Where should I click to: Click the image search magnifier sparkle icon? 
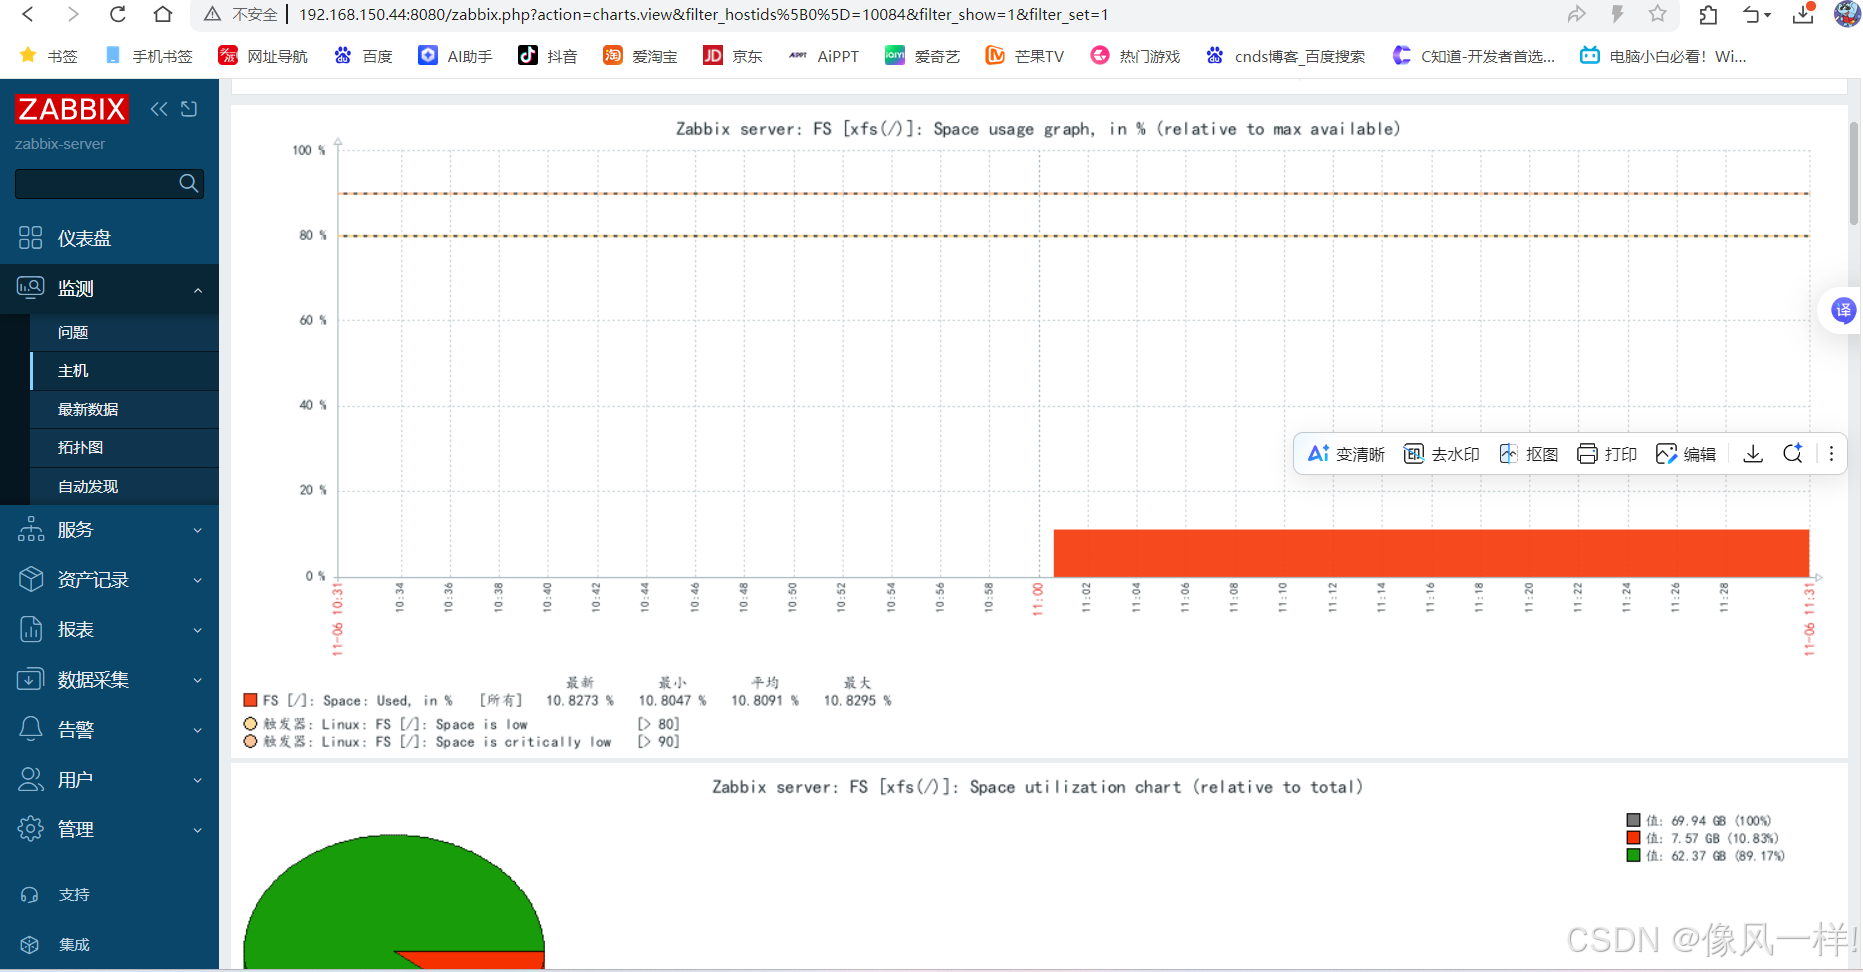(x=1793, y=454)
